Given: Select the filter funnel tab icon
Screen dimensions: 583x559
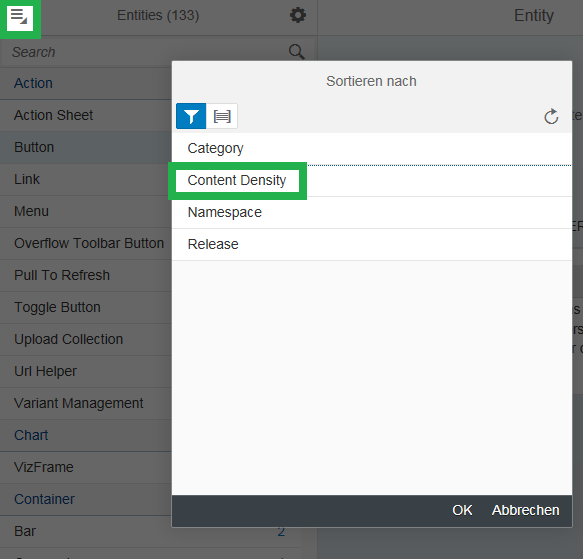Looking at the screenshot, I should [191, 116].
